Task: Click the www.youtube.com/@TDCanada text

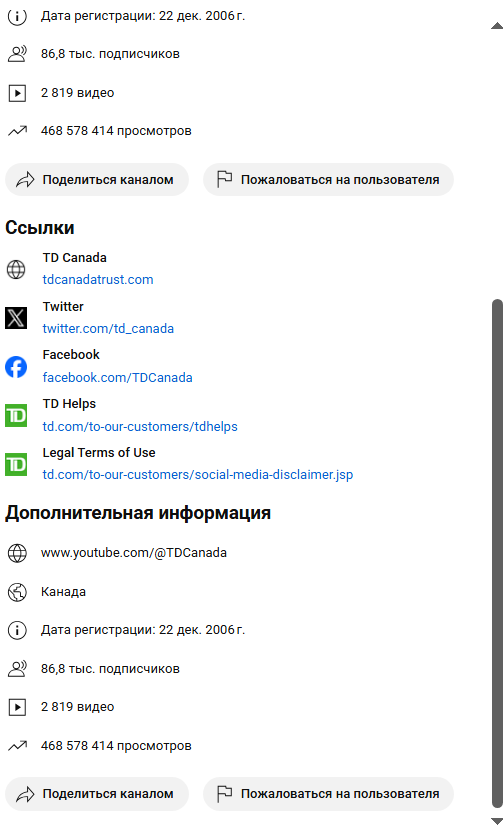Action: 134,553
